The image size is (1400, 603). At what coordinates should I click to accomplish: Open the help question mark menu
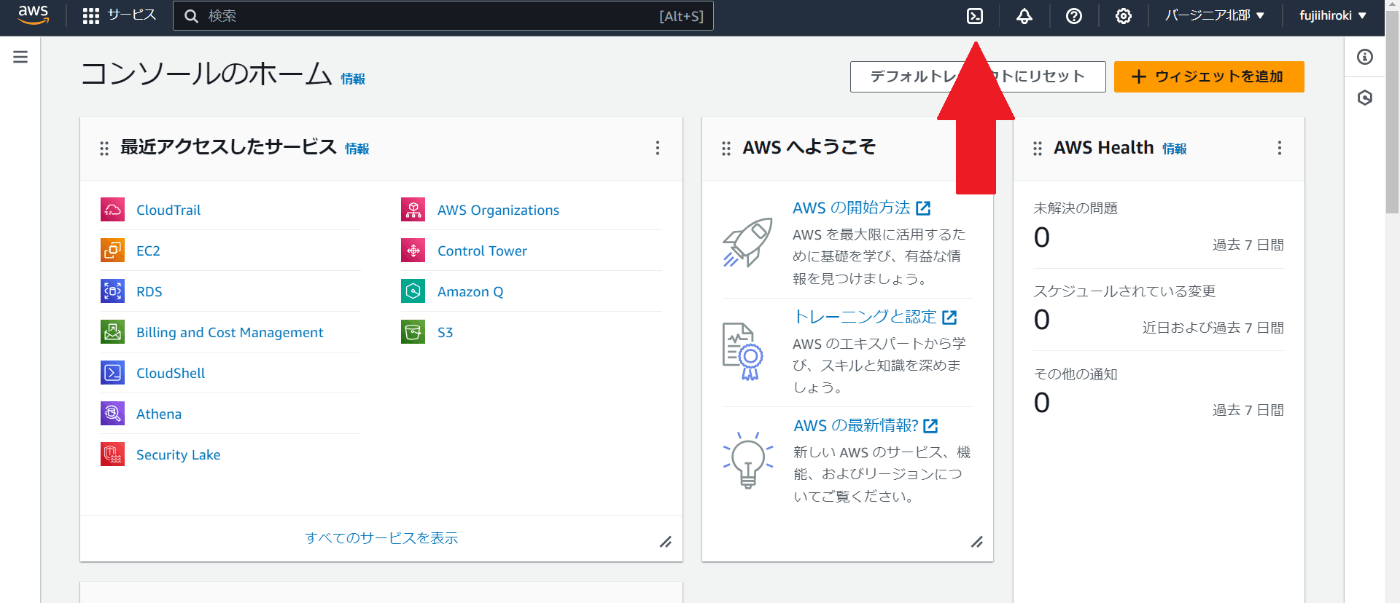(x=1074, y=16)
